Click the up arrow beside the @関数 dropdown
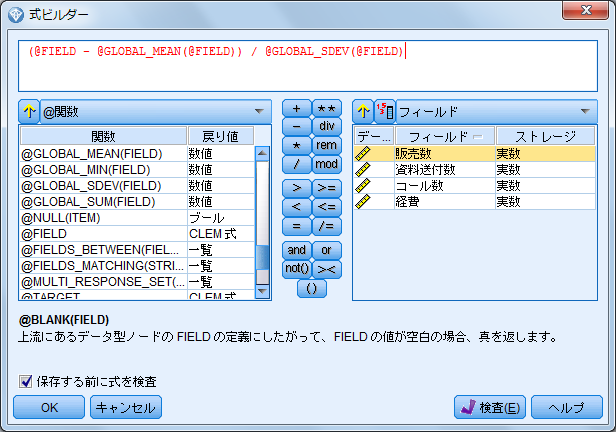The image size is (616, 432). click(29, 112)
